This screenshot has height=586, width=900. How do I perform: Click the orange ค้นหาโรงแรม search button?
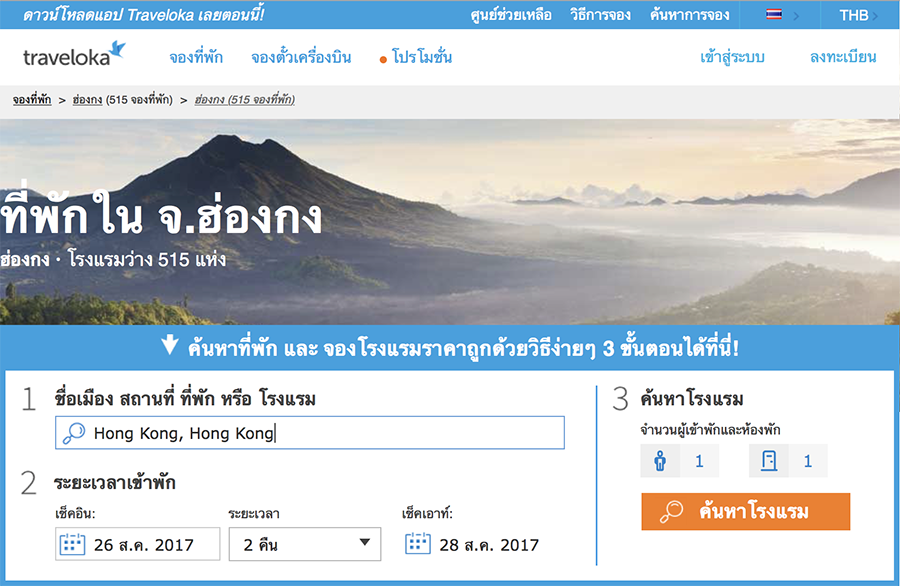tap(746, 511)
